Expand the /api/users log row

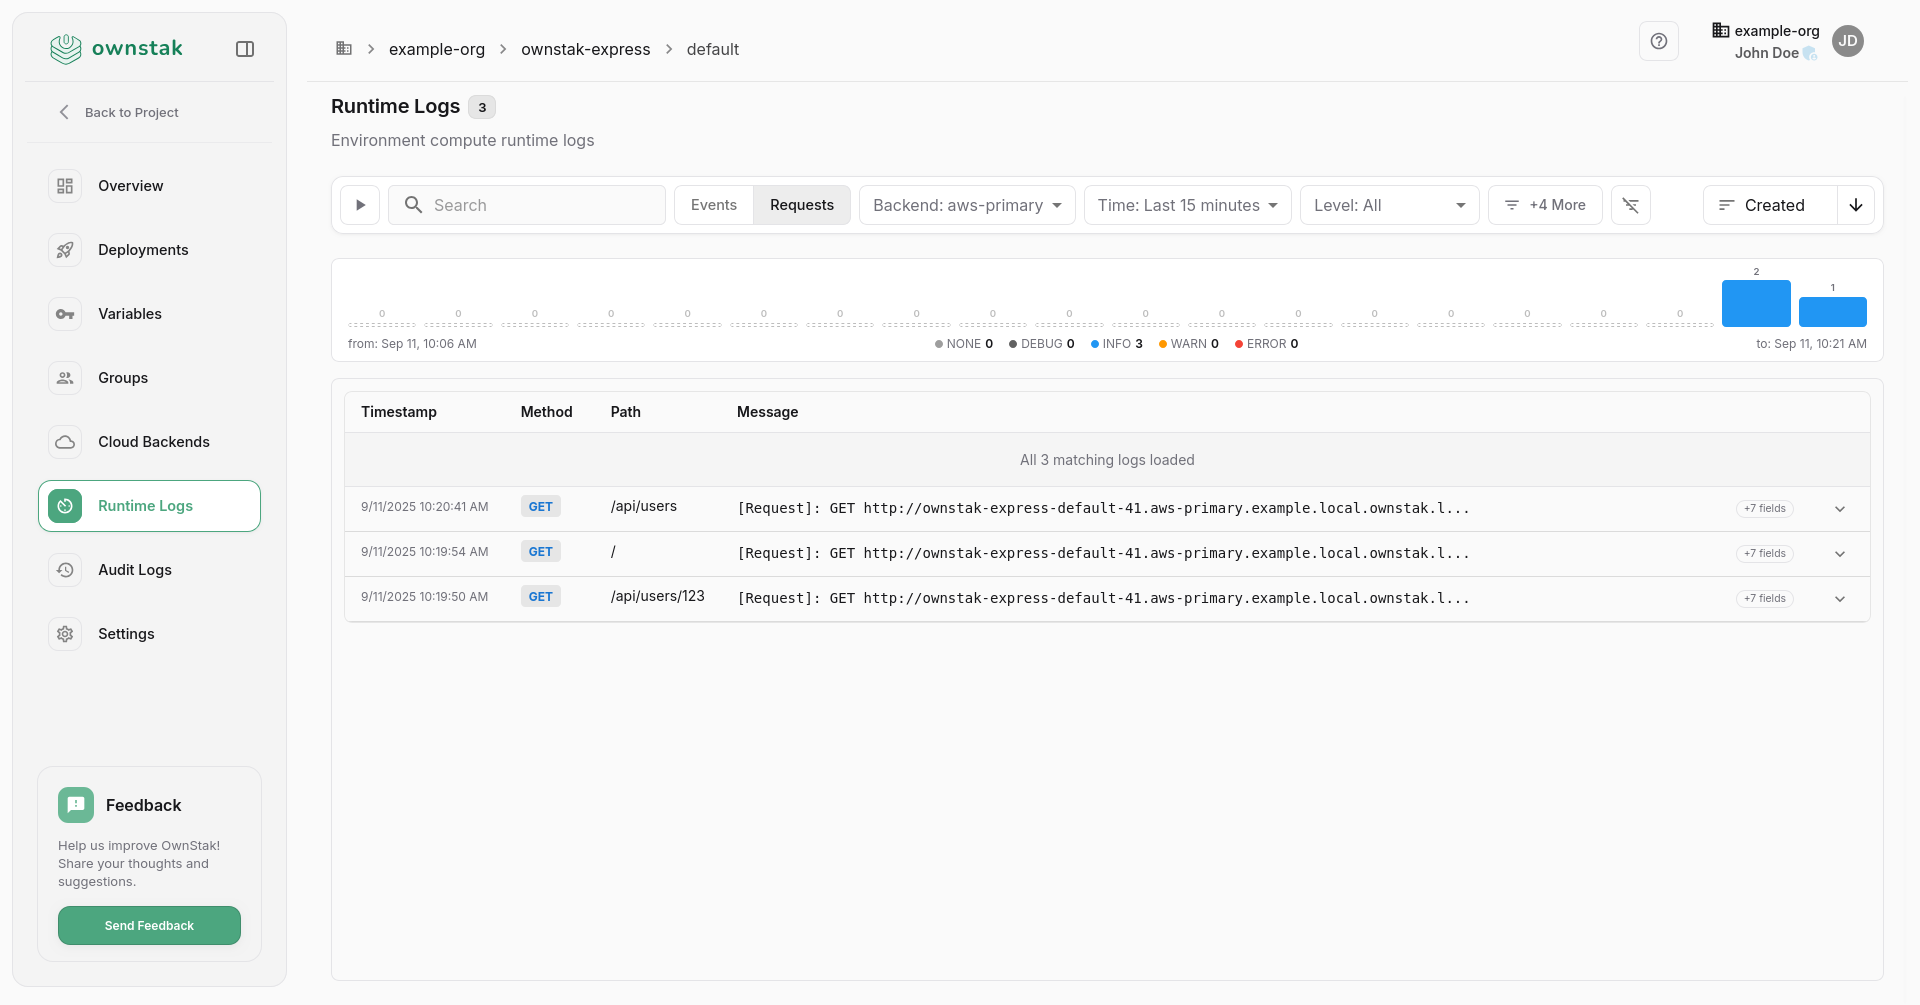[1839, 509]
